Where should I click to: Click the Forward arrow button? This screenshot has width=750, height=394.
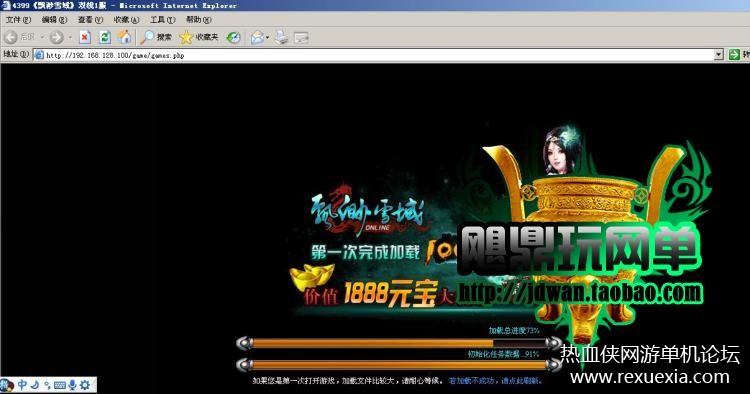click(x=56, y=37)
